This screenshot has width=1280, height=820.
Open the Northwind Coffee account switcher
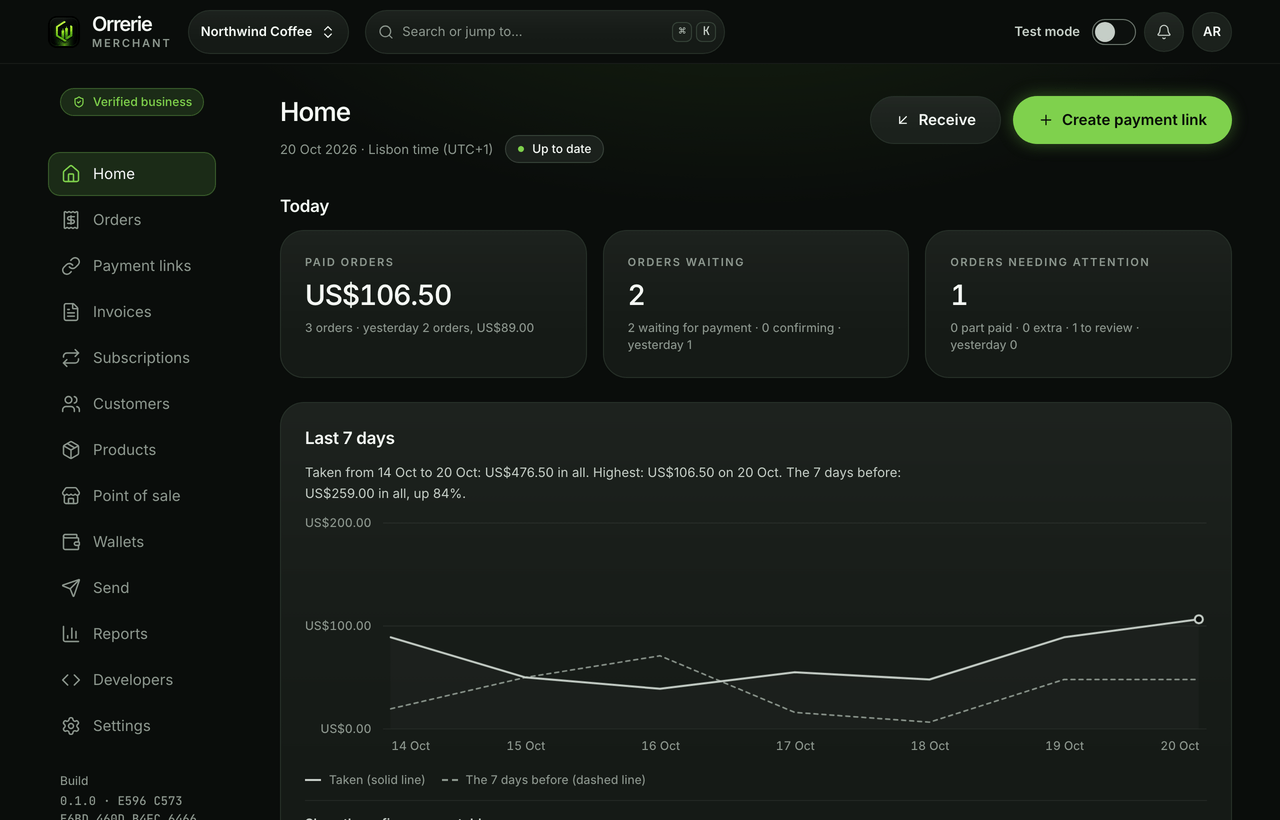tap(268, 32)
